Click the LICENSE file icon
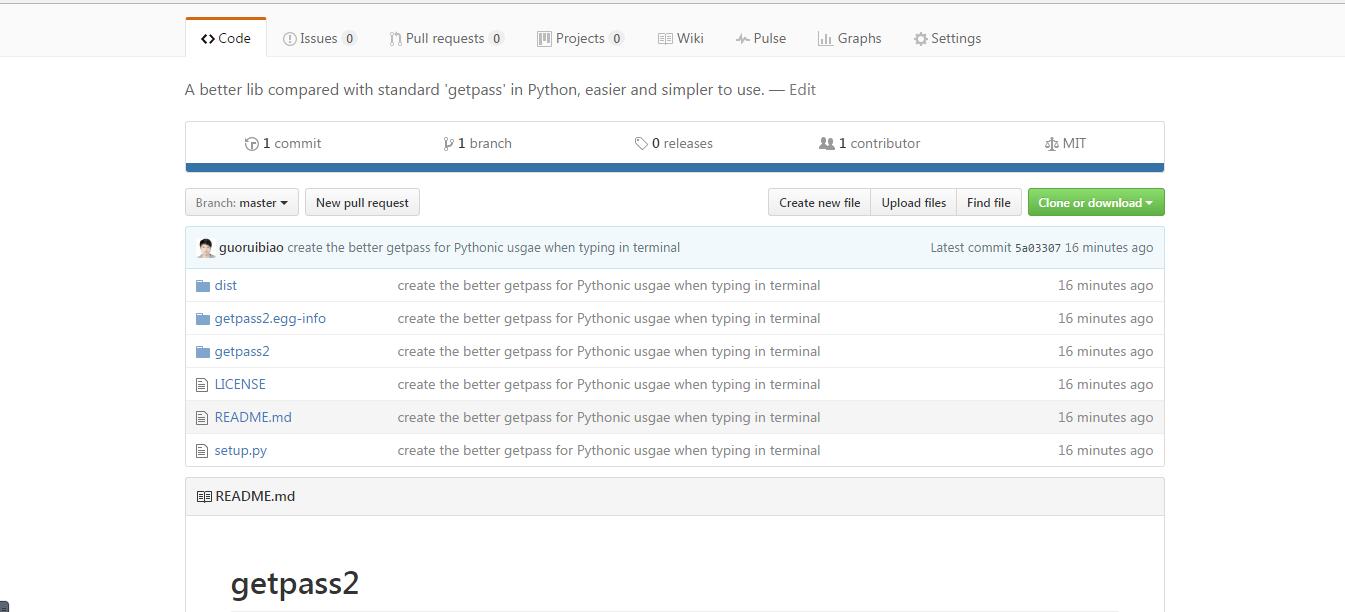The image size is (1345, 612). click(203, 385)
